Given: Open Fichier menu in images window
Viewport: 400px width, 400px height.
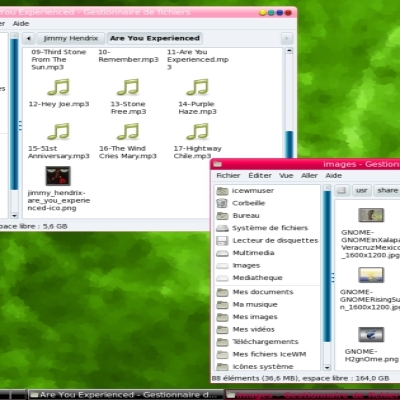Looking at the screenshot, I should pos(228,176).
